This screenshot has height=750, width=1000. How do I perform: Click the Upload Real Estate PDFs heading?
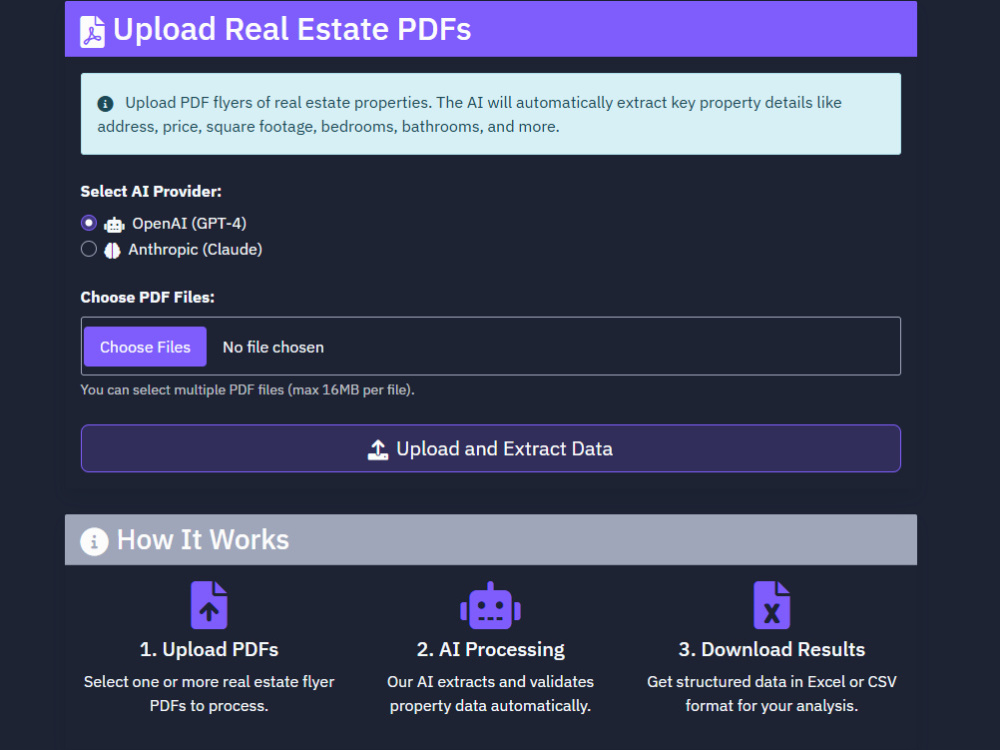292,29
